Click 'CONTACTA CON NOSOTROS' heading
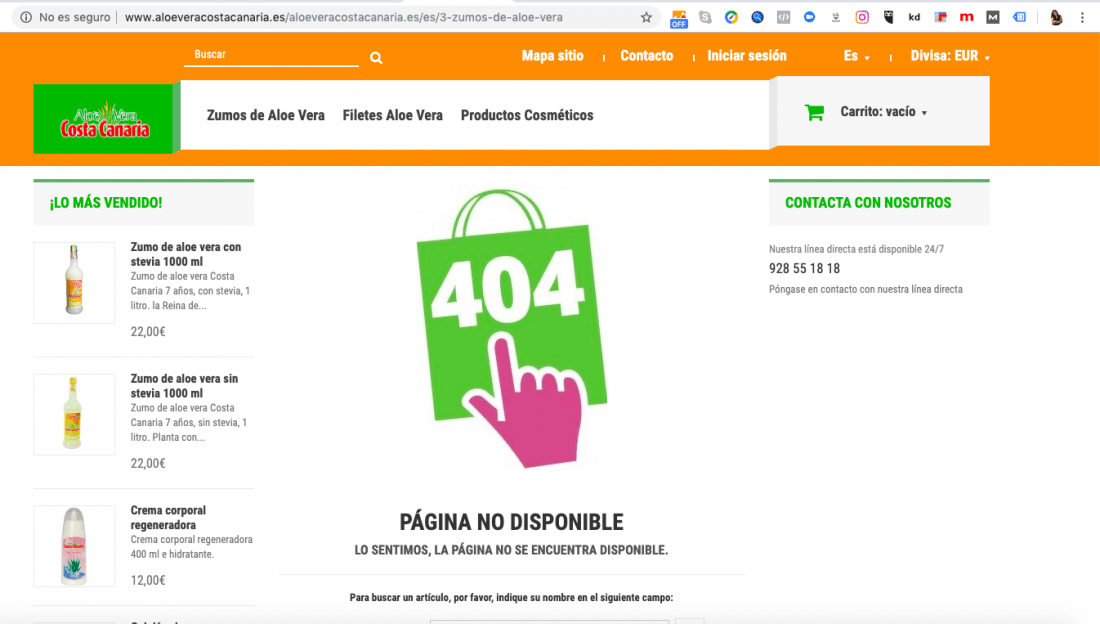 [868, 203]
